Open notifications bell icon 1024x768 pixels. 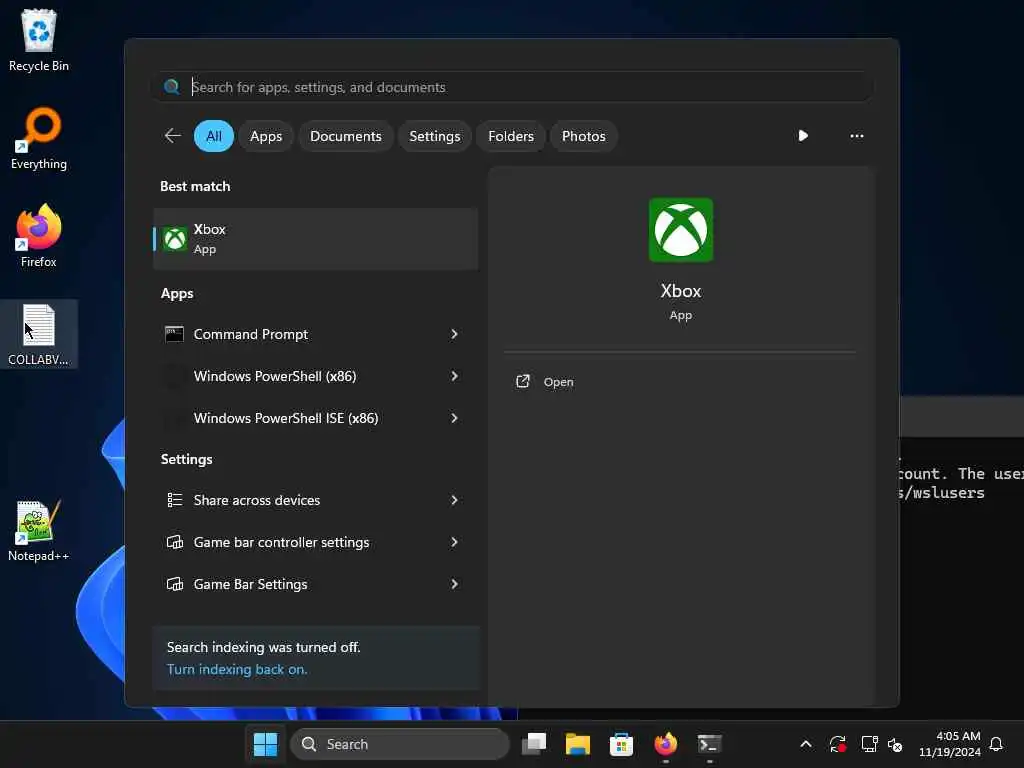996,744
